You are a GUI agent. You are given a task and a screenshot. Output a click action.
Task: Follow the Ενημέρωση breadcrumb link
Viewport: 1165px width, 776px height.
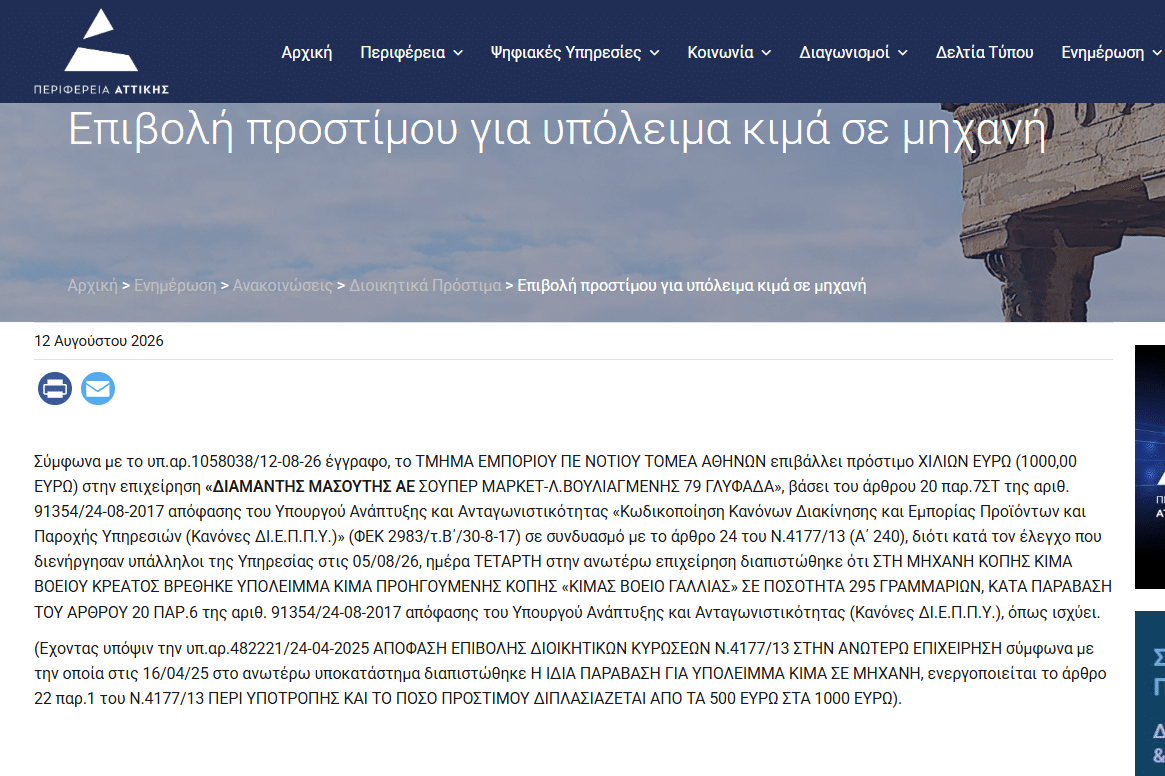click(175, 285)
